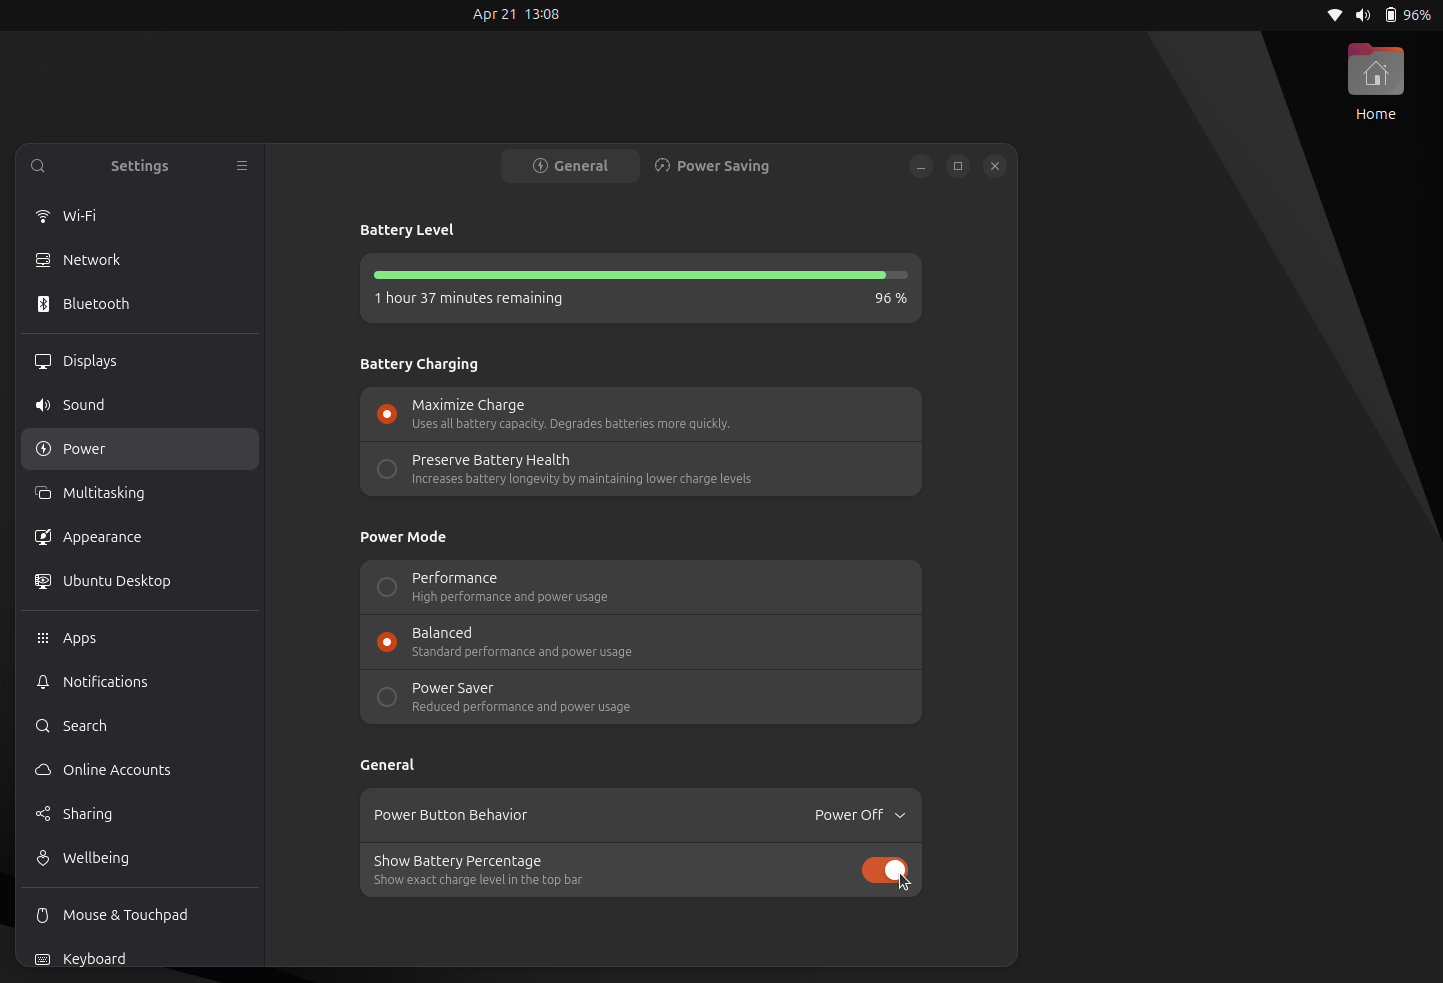Select the Wi-Fi sidebar icon

pos(42,215)
